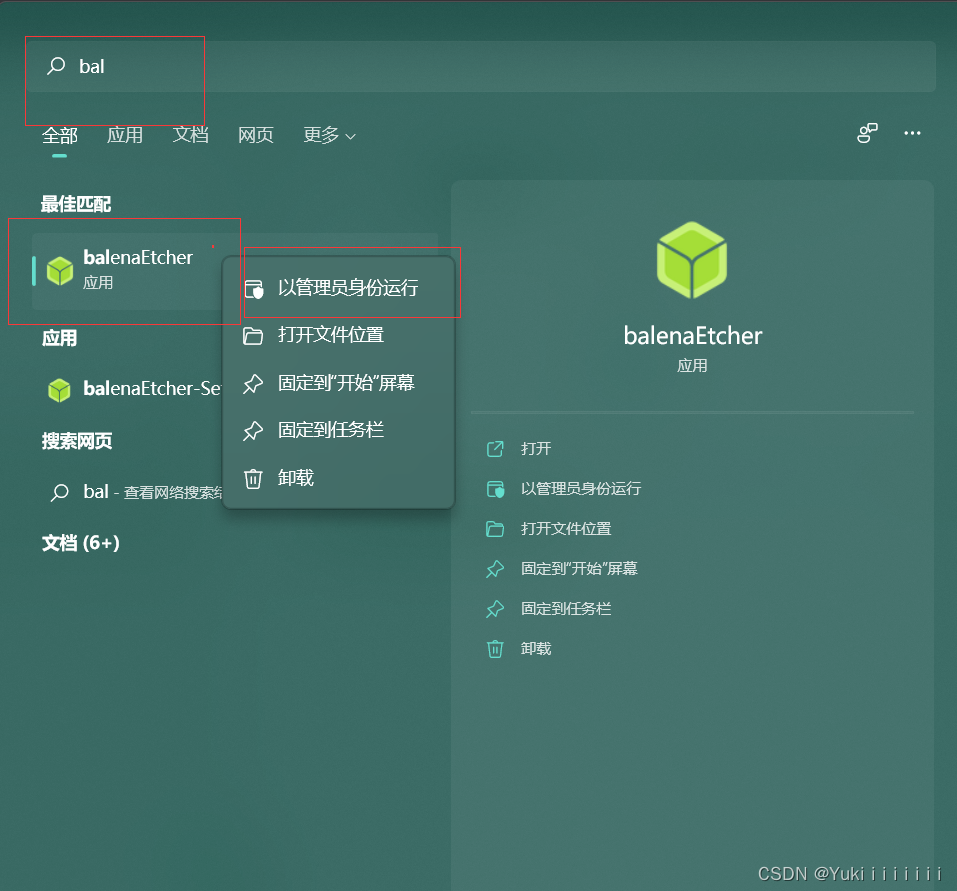Click the folder icon in the details pane

tap(495, 529)
